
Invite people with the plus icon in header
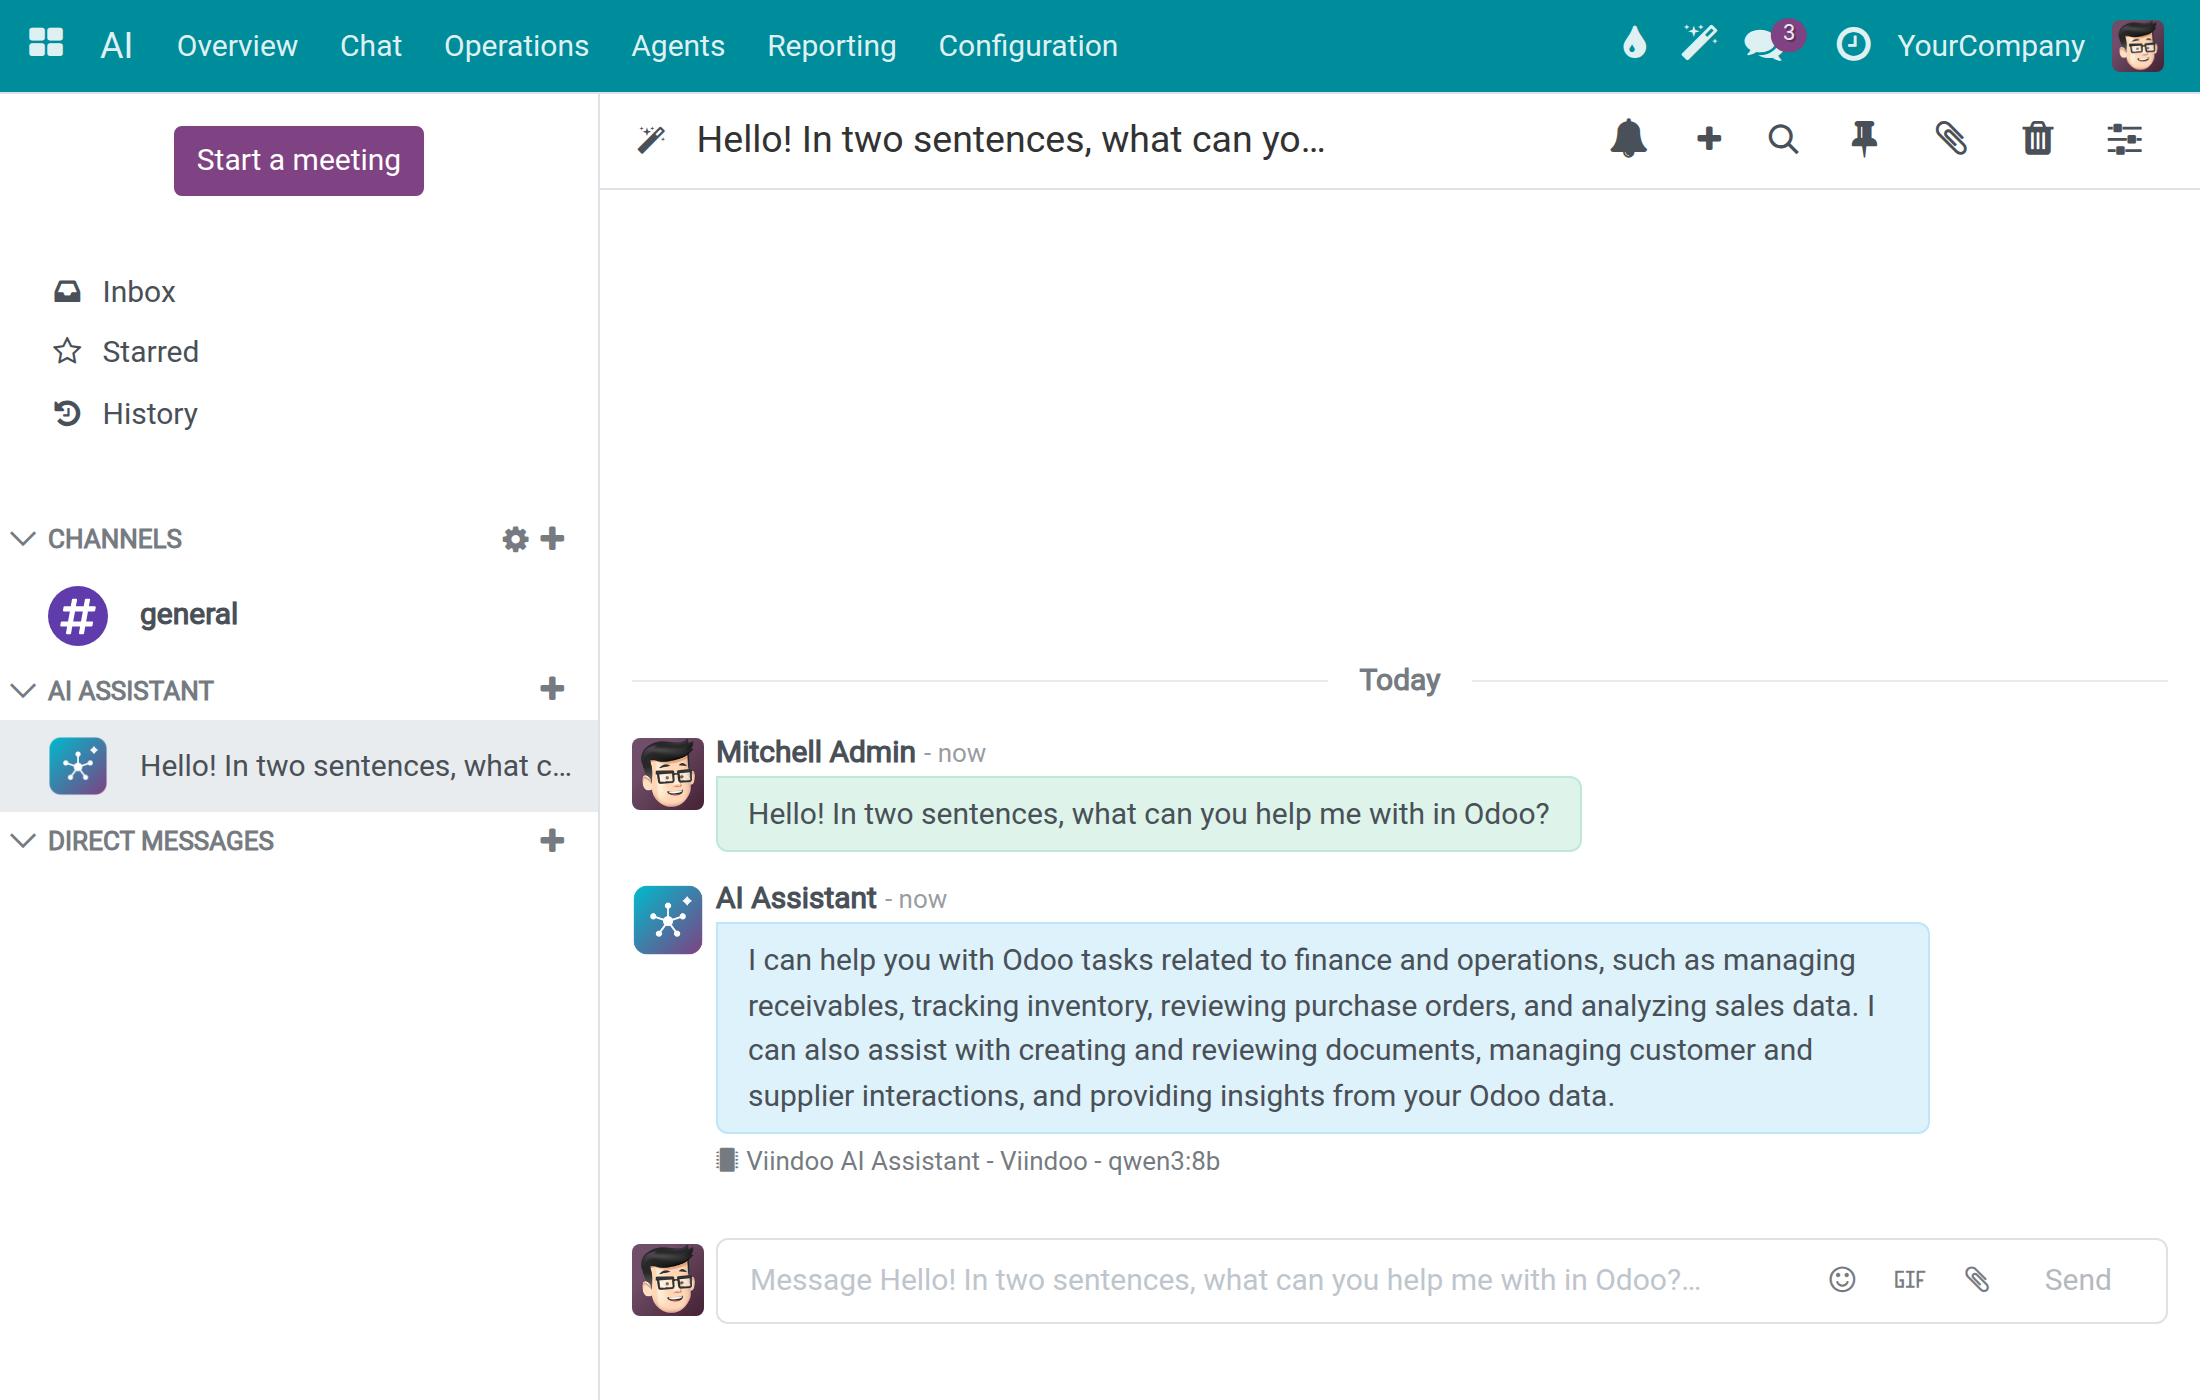pyautogui.click(x=1709, y=138)
